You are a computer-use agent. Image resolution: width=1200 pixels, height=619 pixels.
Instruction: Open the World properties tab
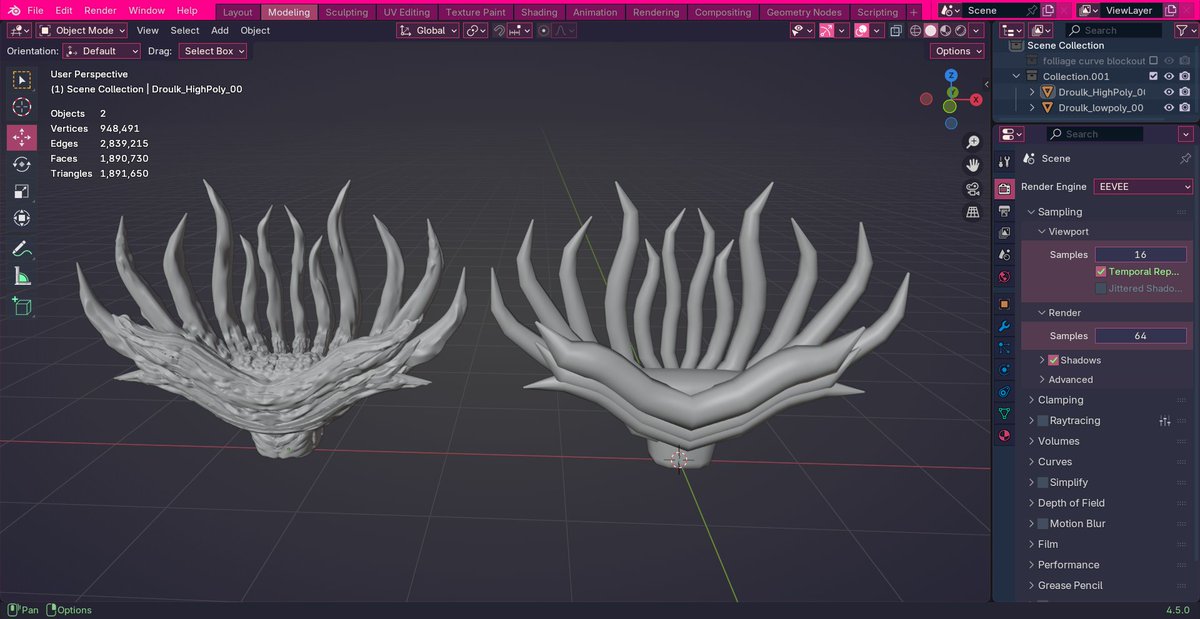[x=1004, y=277]
